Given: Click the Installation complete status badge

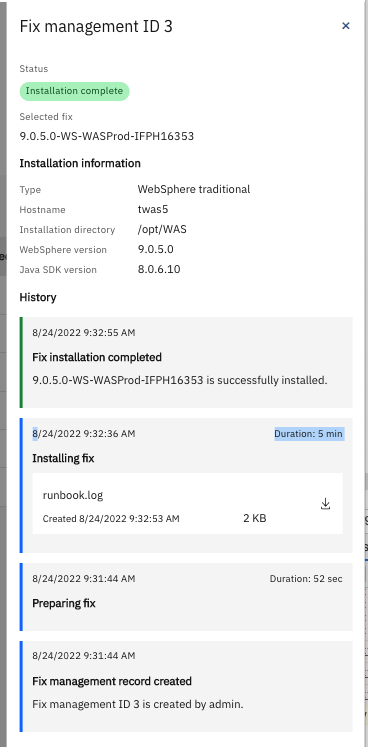Looking at the screenshot, I should coord(74,91).
